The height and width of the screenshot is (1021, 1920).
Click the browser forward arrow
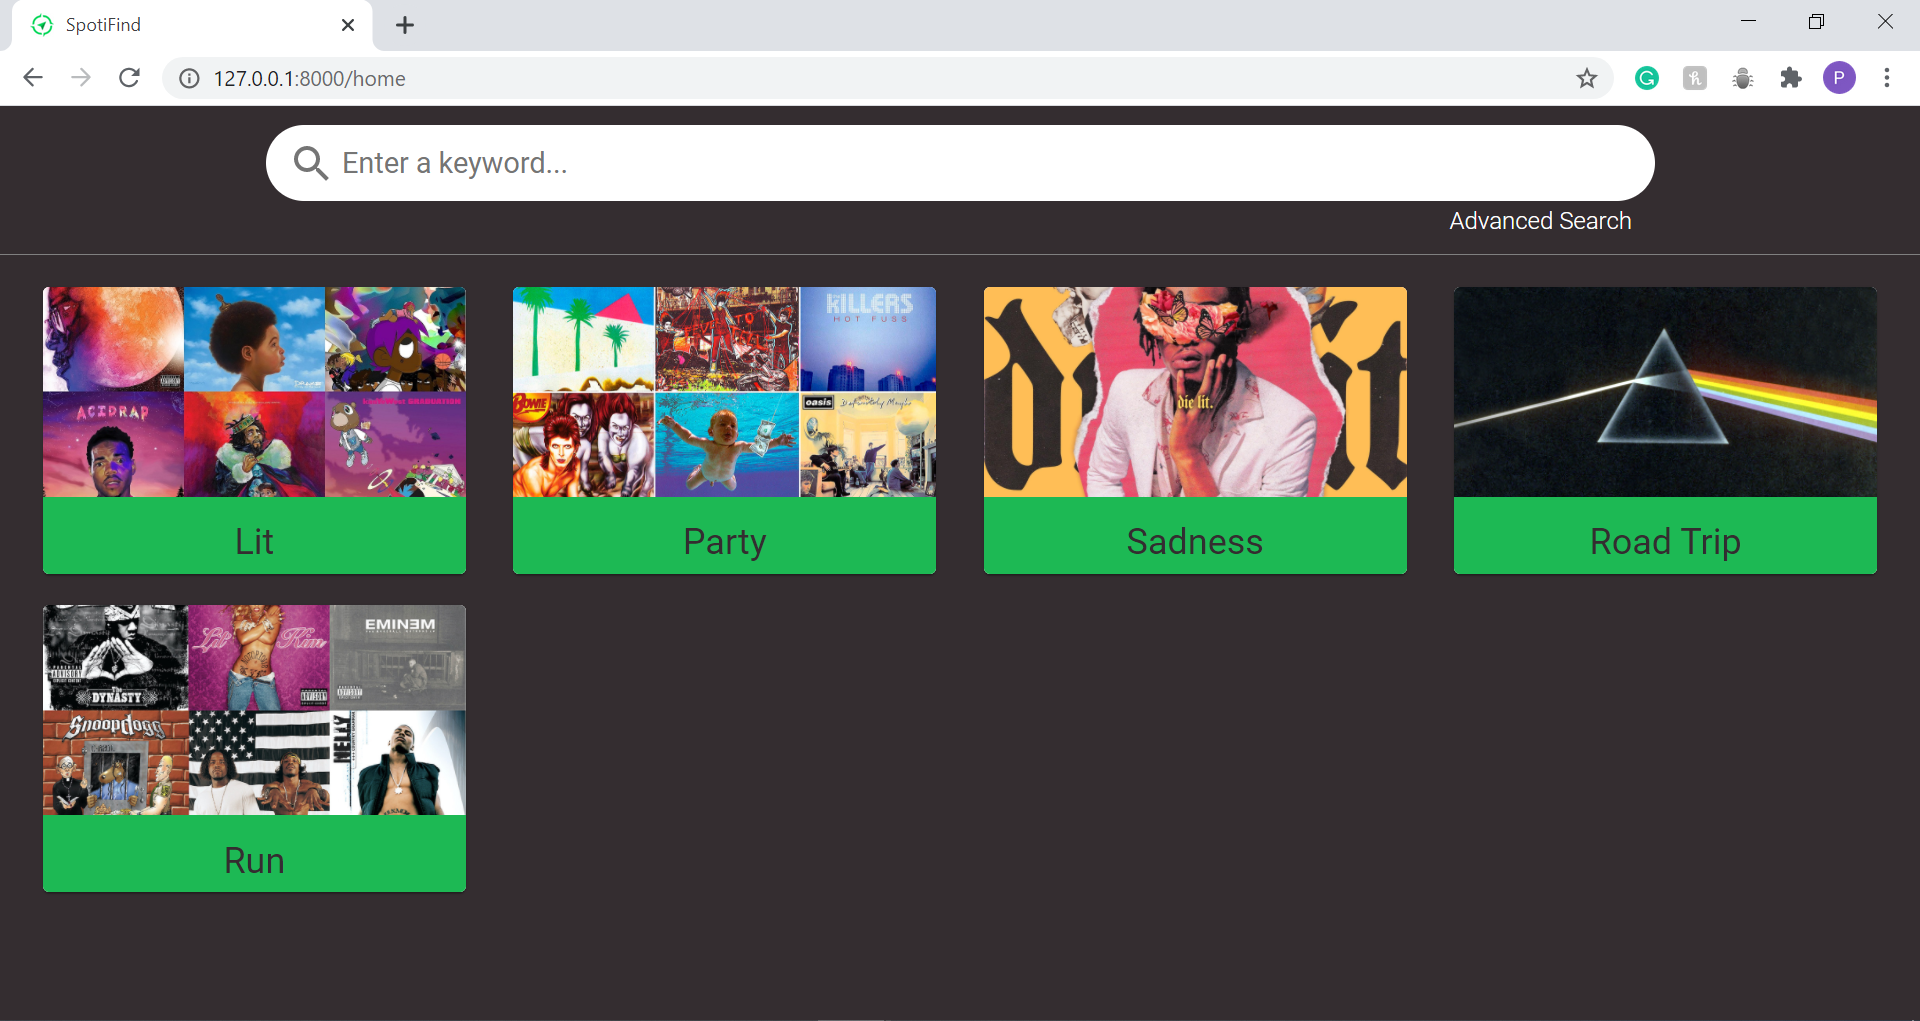(x=81, y=78)
